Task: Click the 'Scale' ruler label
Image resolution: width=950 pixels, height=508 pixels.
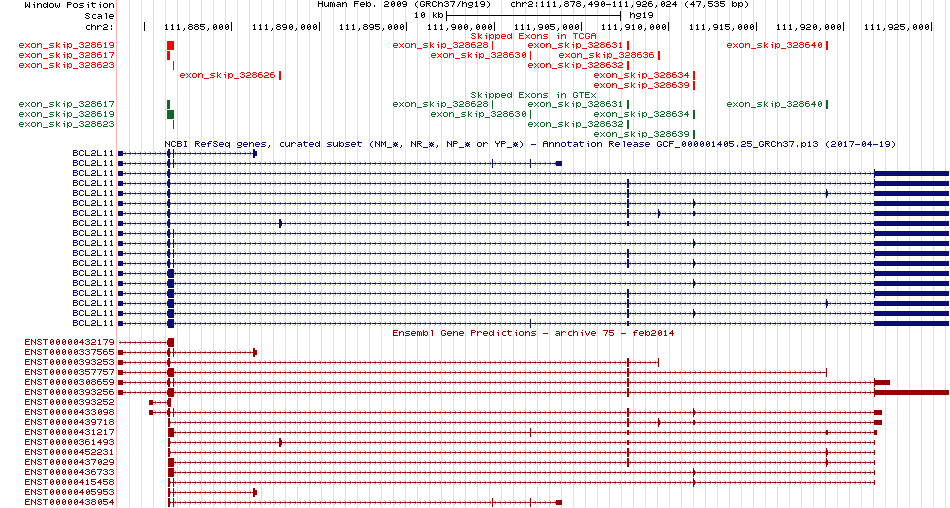Action: pos(99,16)
